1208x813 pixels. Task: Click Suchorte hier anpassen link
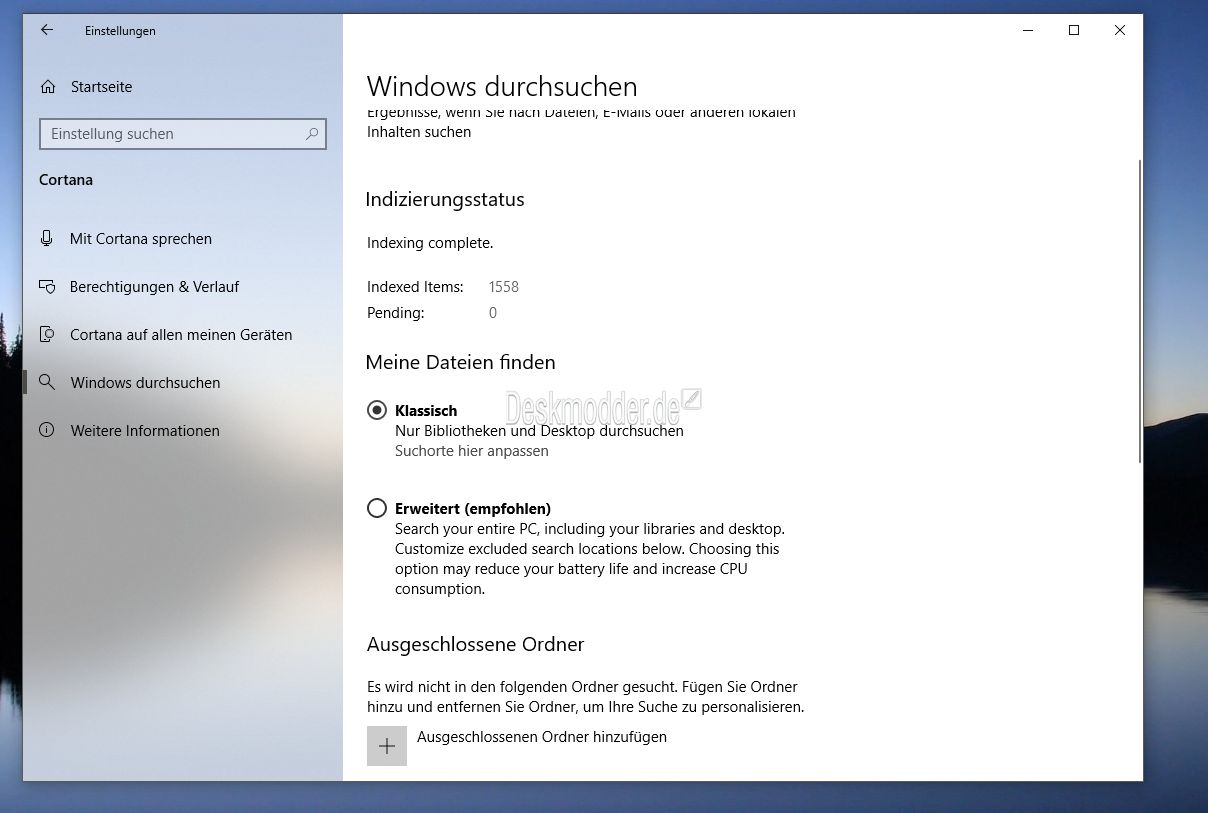click(472, 451)
